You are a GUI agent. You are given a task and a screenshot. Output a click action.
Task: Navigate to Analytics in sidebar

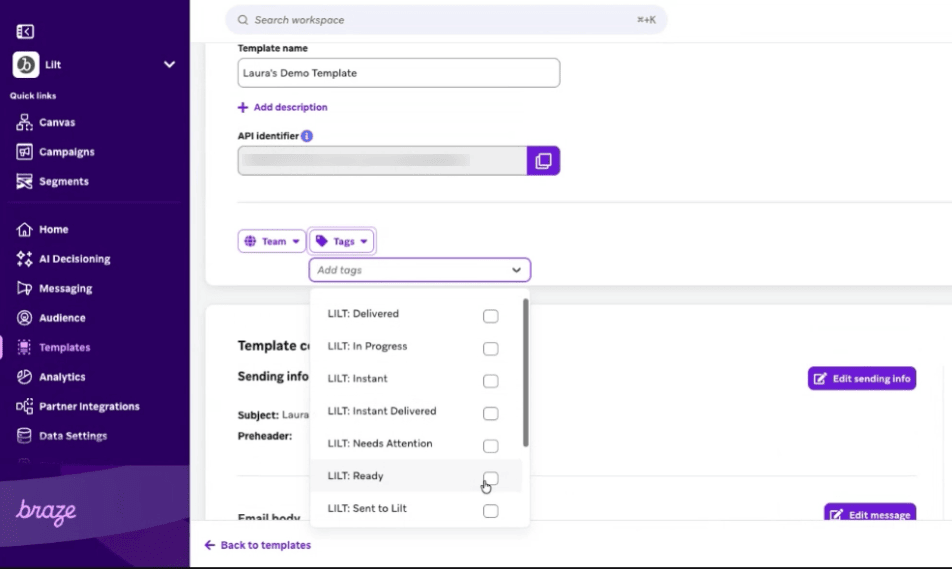point(62,376)
